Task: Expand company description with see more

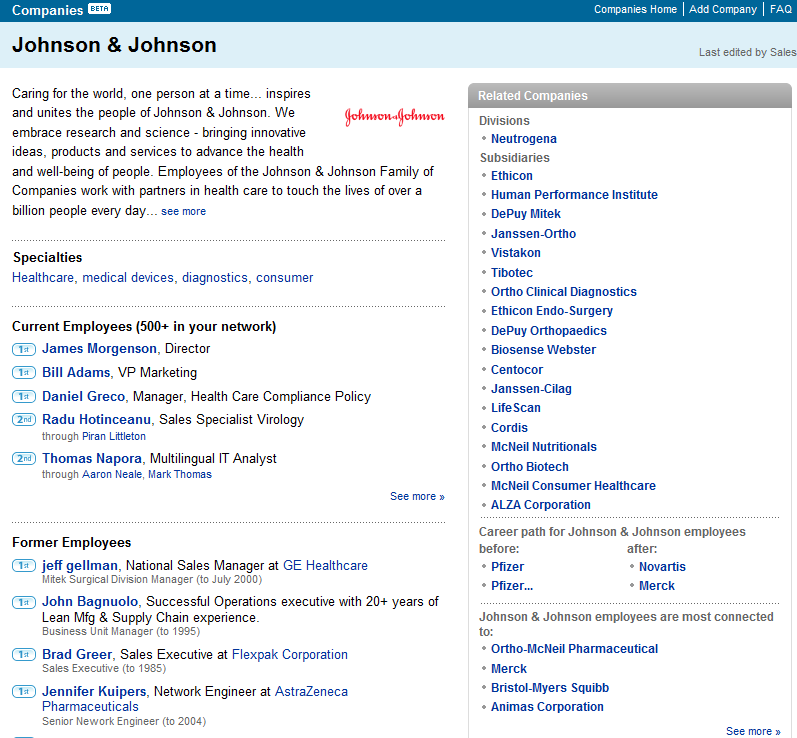Action: tap(183, 211)
